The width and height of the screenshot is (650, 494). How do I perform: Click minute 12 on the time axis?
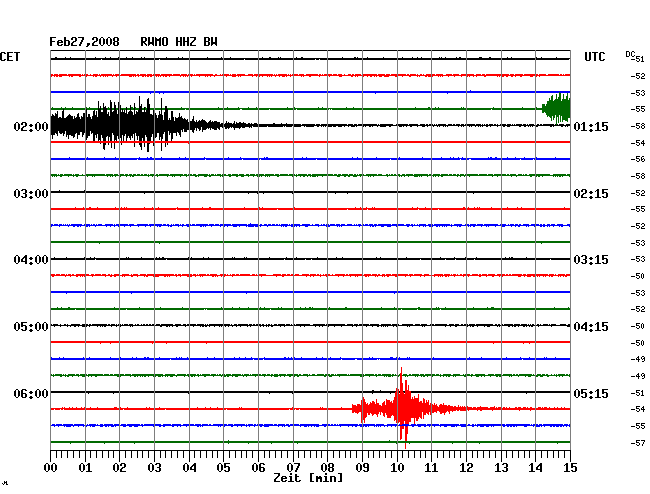(x=466, y=467)
